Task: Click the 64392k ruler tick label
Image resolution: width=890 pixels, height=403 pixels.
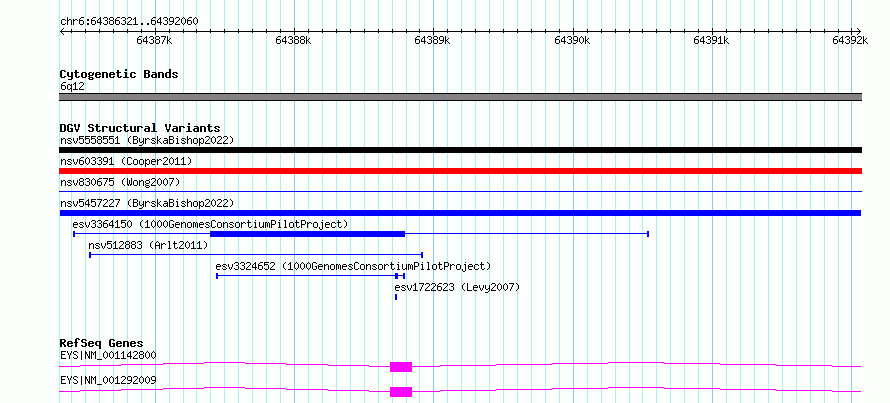Action: pyautogui.click(x=851, y=40)
